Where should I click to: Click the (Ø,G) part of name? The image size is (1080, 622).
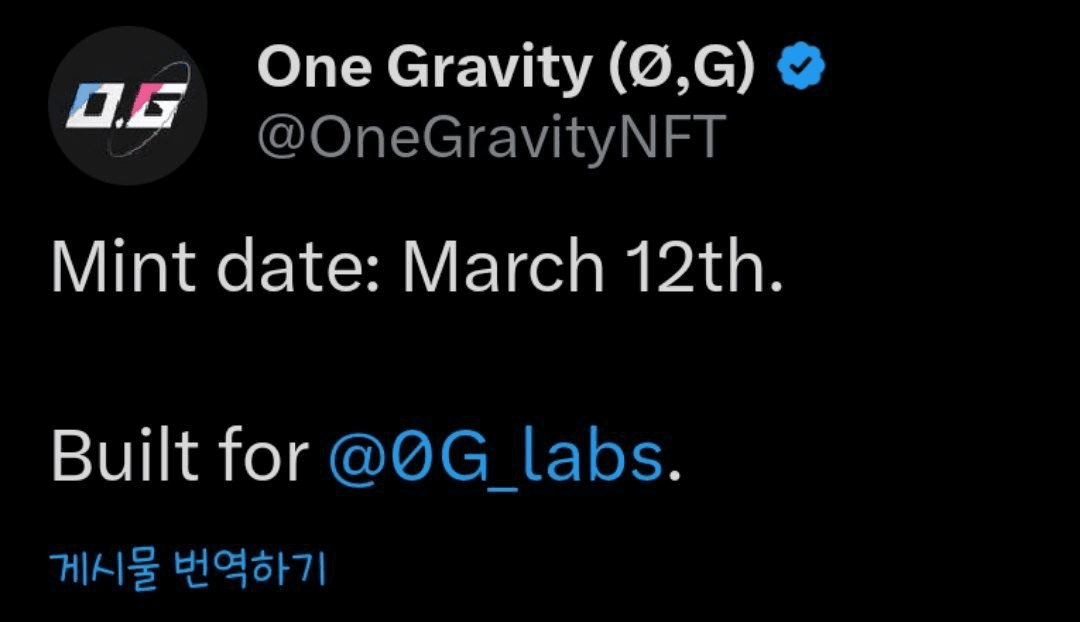point(682,68)
